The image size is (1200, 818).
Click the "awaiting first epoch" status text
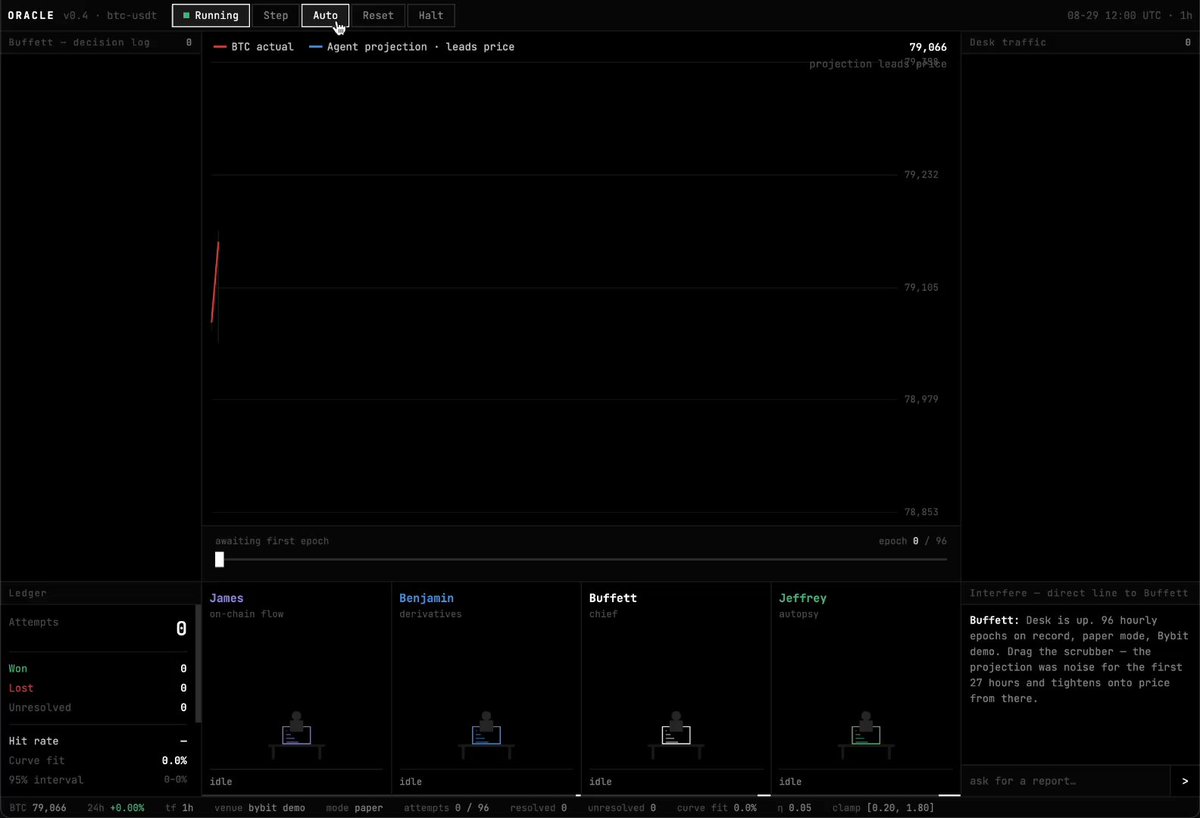pyautogui.click(x=272, y=541)
